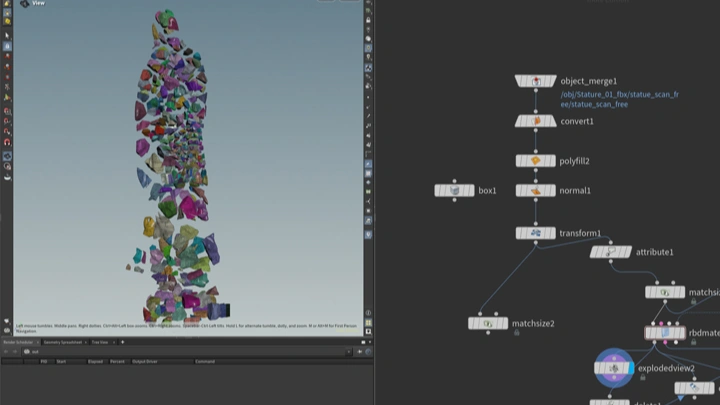Click the camera icon beside View label
This screenshot has height=405, width=720.
click(24, 3)
